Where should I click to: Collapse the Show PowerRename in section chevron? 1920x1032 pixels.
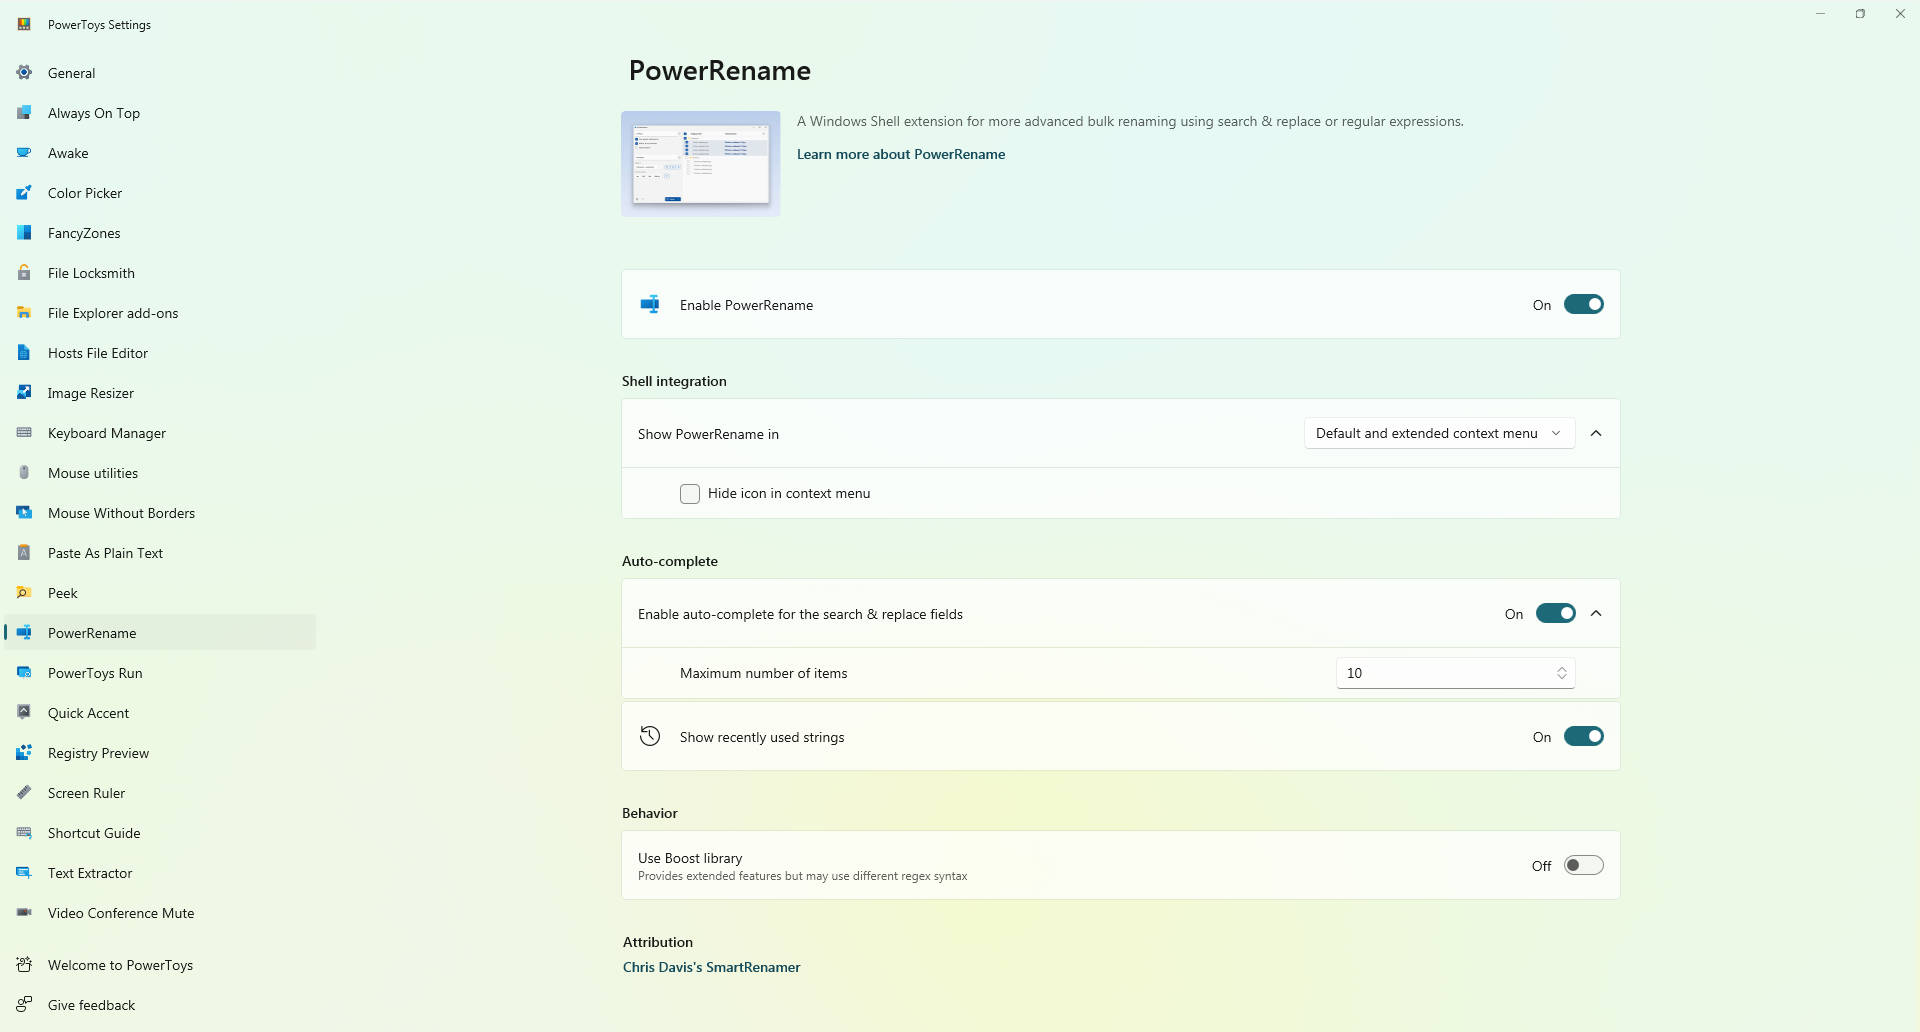click(1596, 434)
